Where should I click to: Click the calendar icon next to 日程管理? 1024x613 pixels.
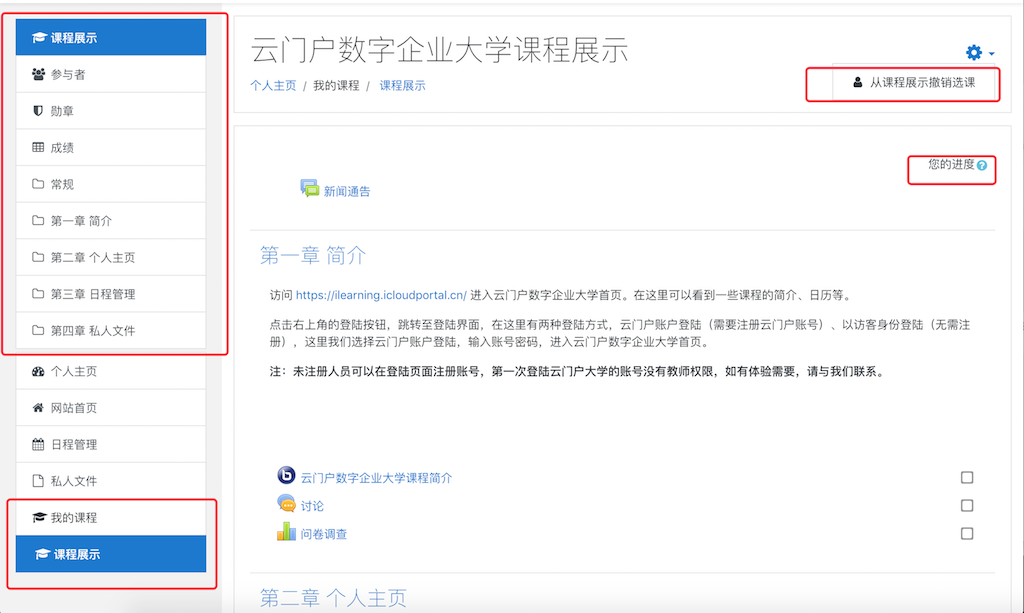(x=39, y=445)
